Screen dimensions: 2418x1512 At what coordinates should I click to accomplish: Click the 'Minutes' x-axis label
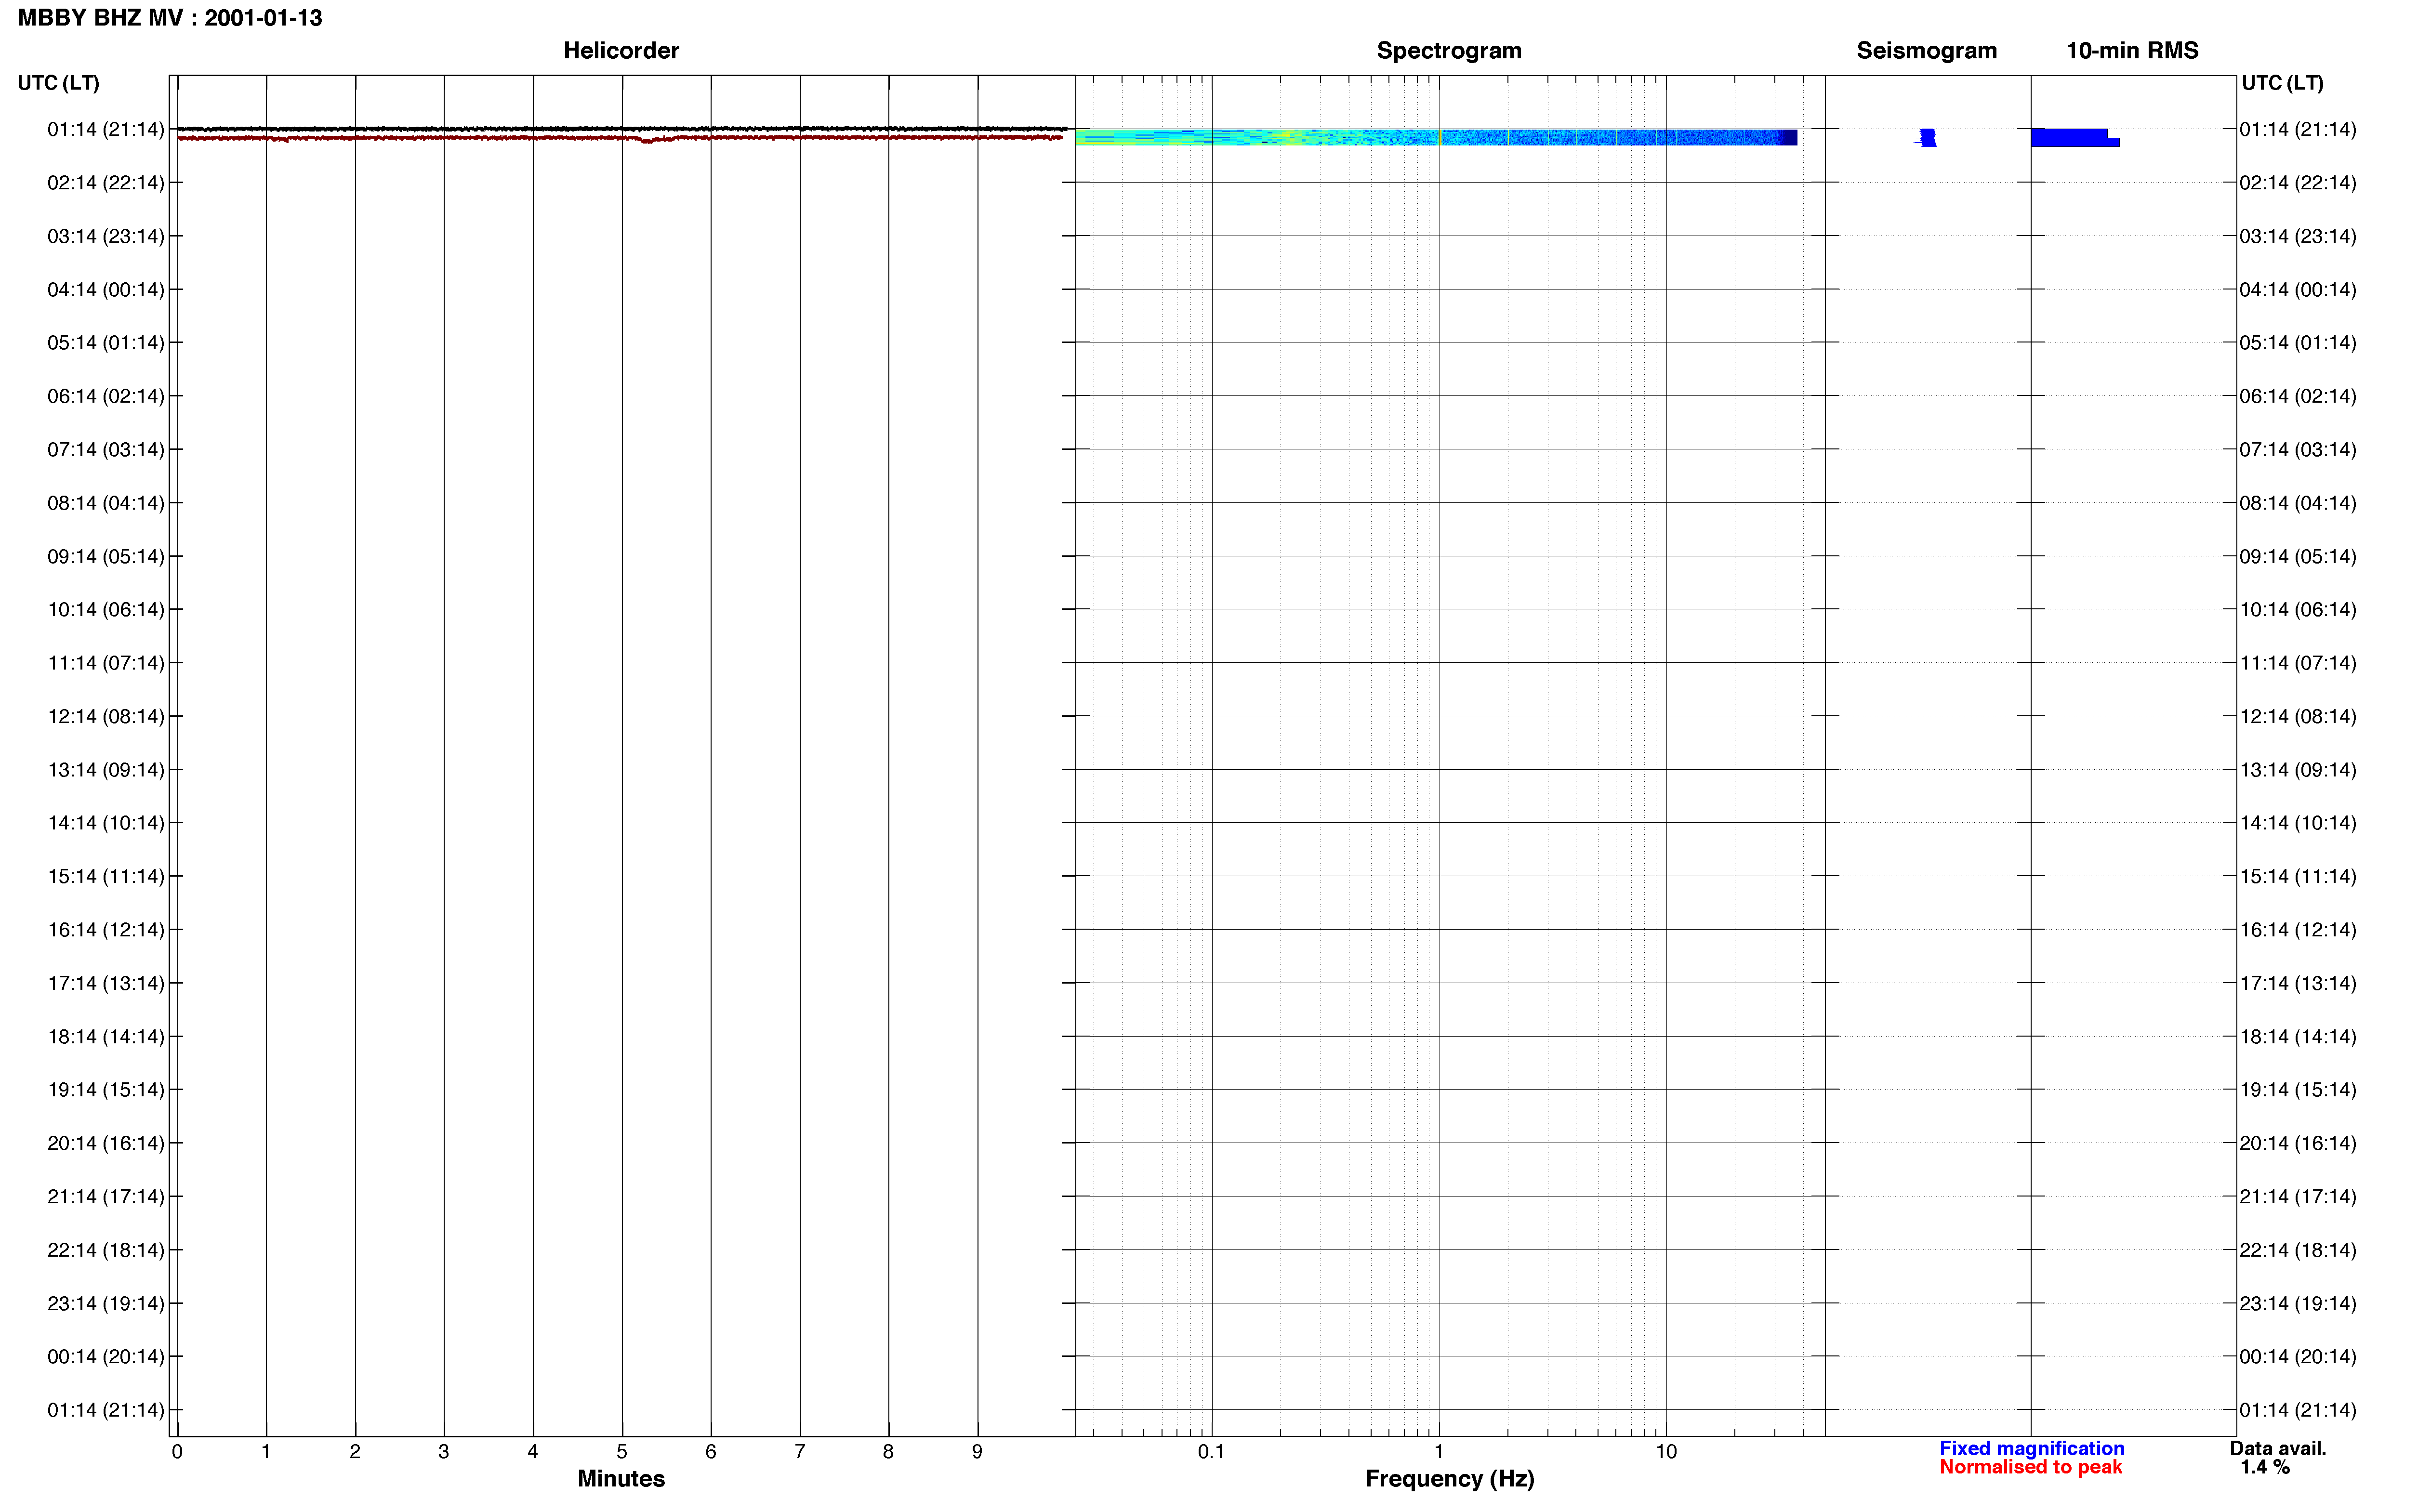[621, 1479]
